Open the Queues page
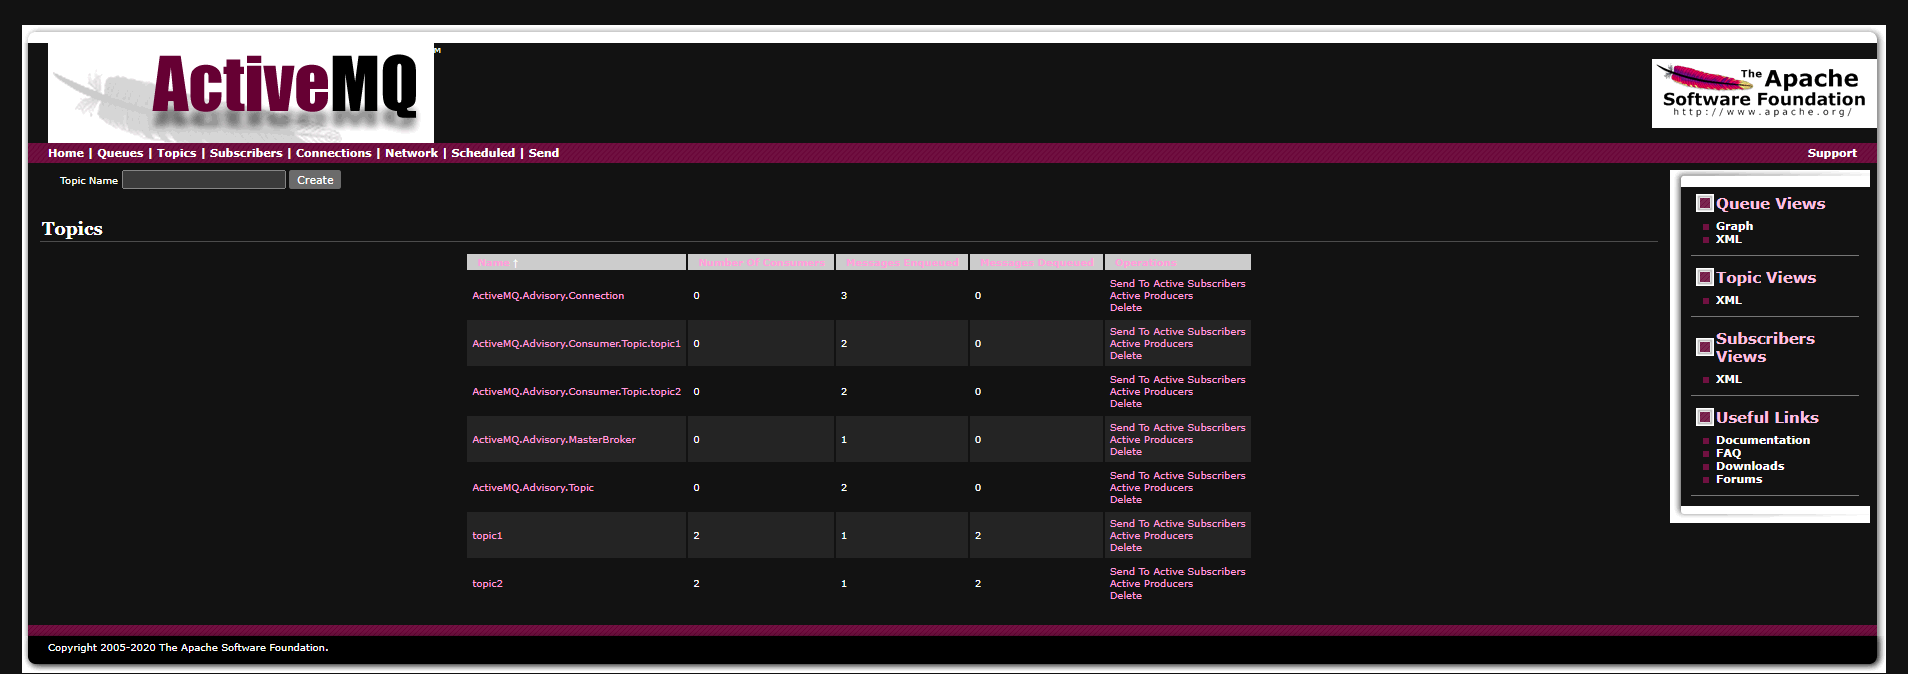 (120, 153)
